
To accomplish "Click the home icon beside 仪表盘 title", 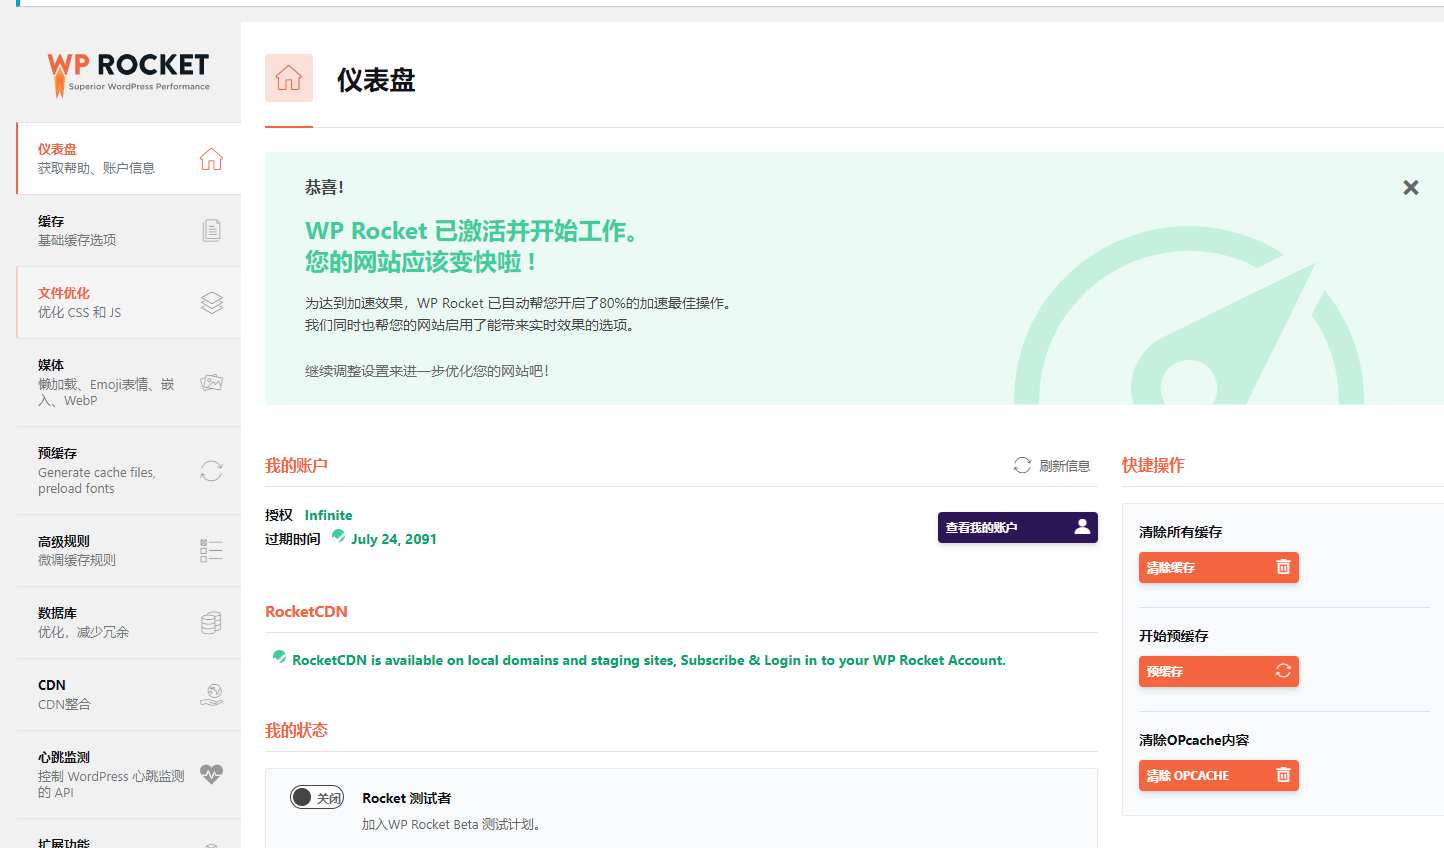I will point(289,78).
